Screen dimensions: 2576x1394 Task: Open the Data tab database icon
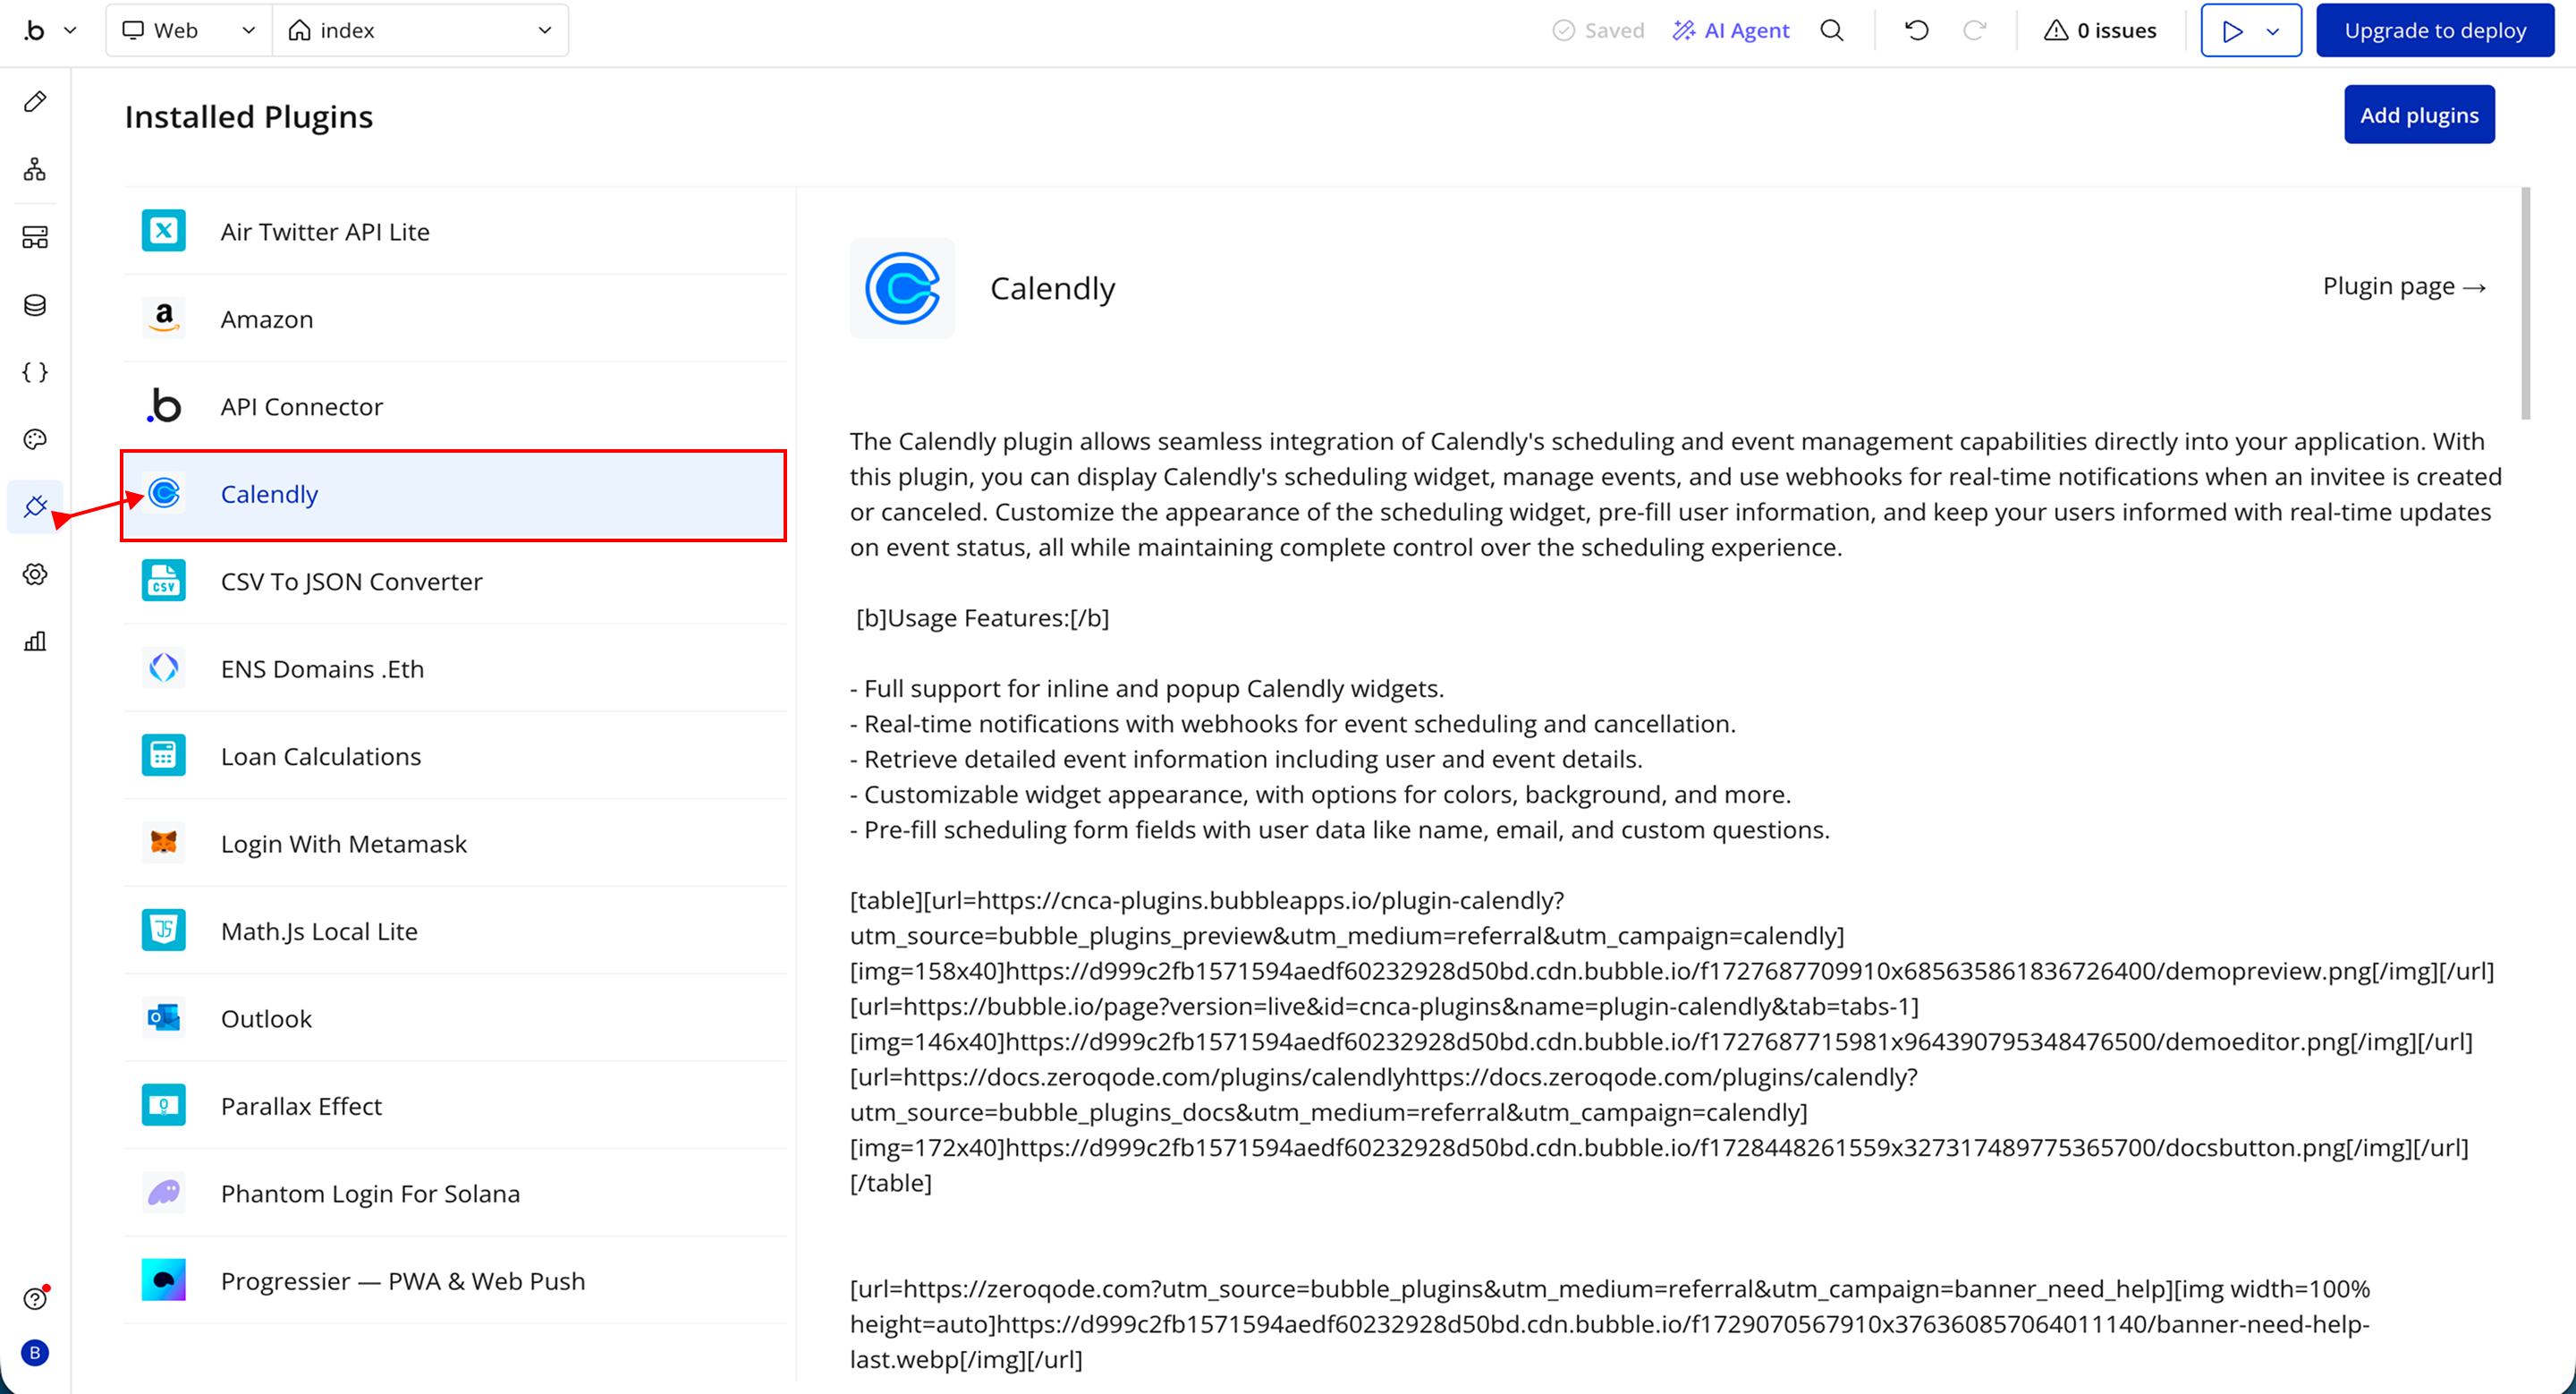tap(35, 305)
